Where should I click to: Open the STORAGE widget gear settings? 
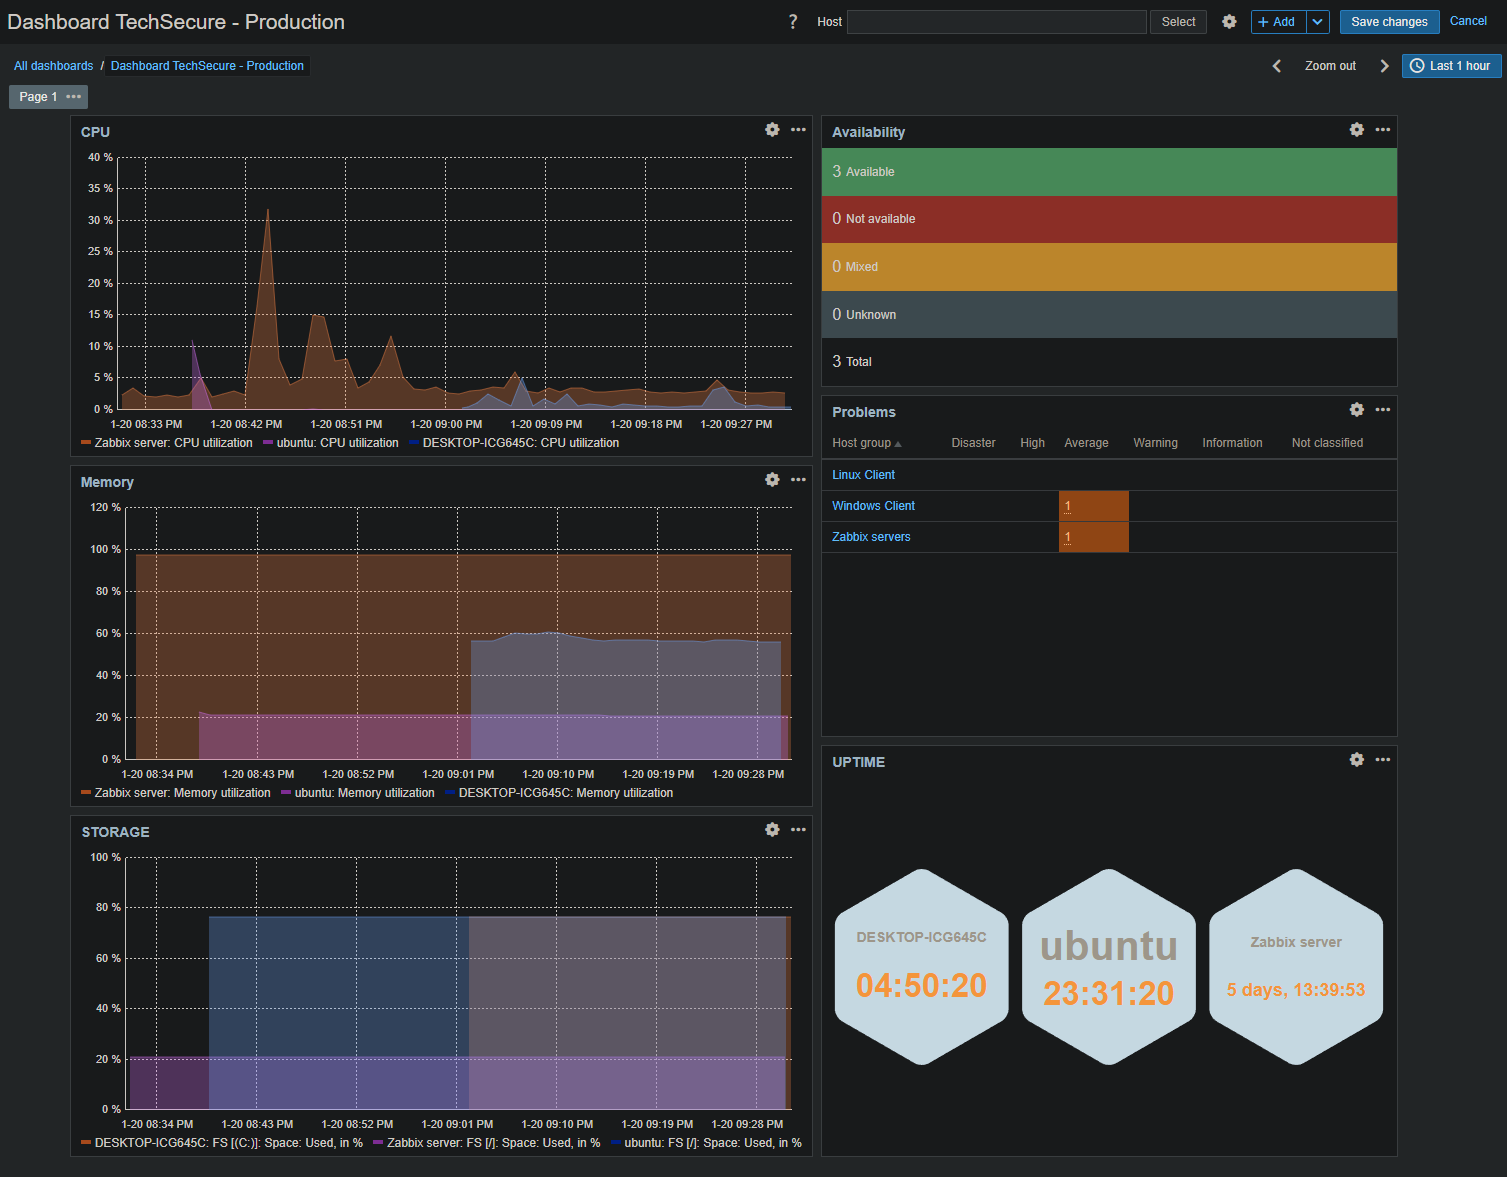[772, 830]
